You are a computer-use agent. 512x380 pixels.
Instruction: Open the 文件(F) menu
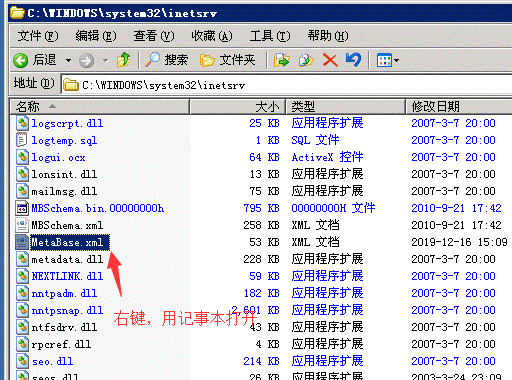[38, 36]
